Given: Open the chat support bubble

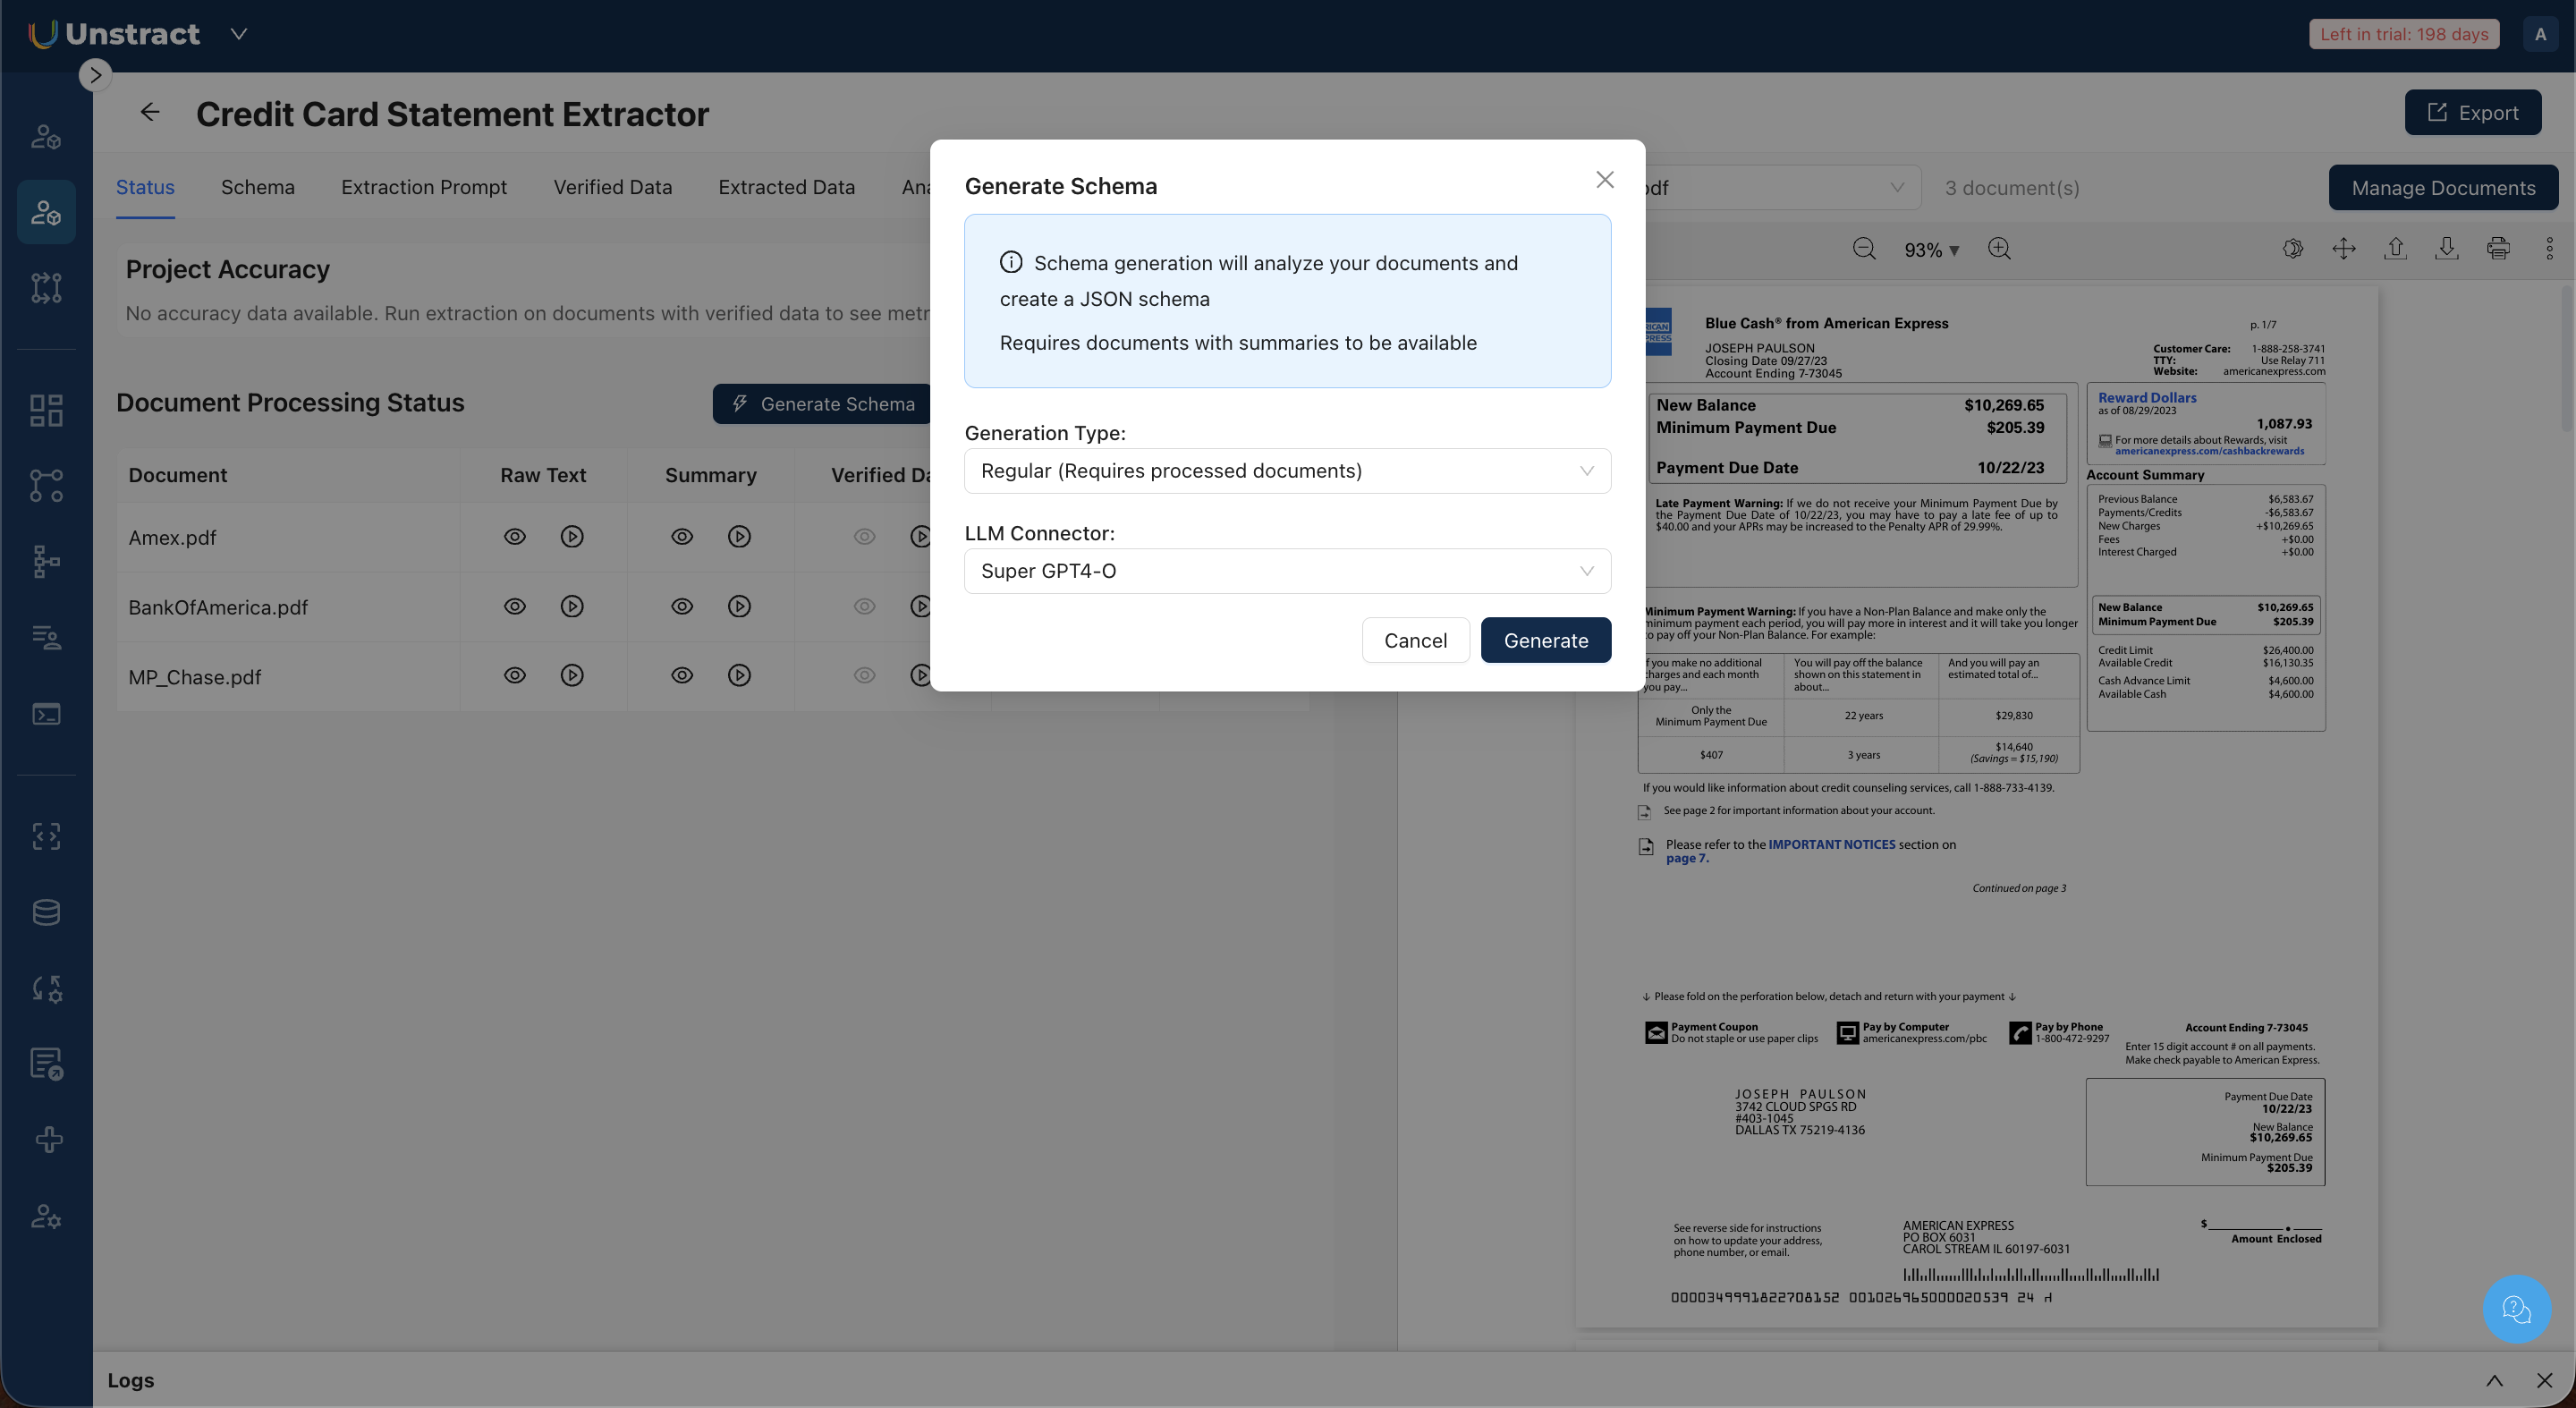Looking at the screenshot, I should 2516,1308.
